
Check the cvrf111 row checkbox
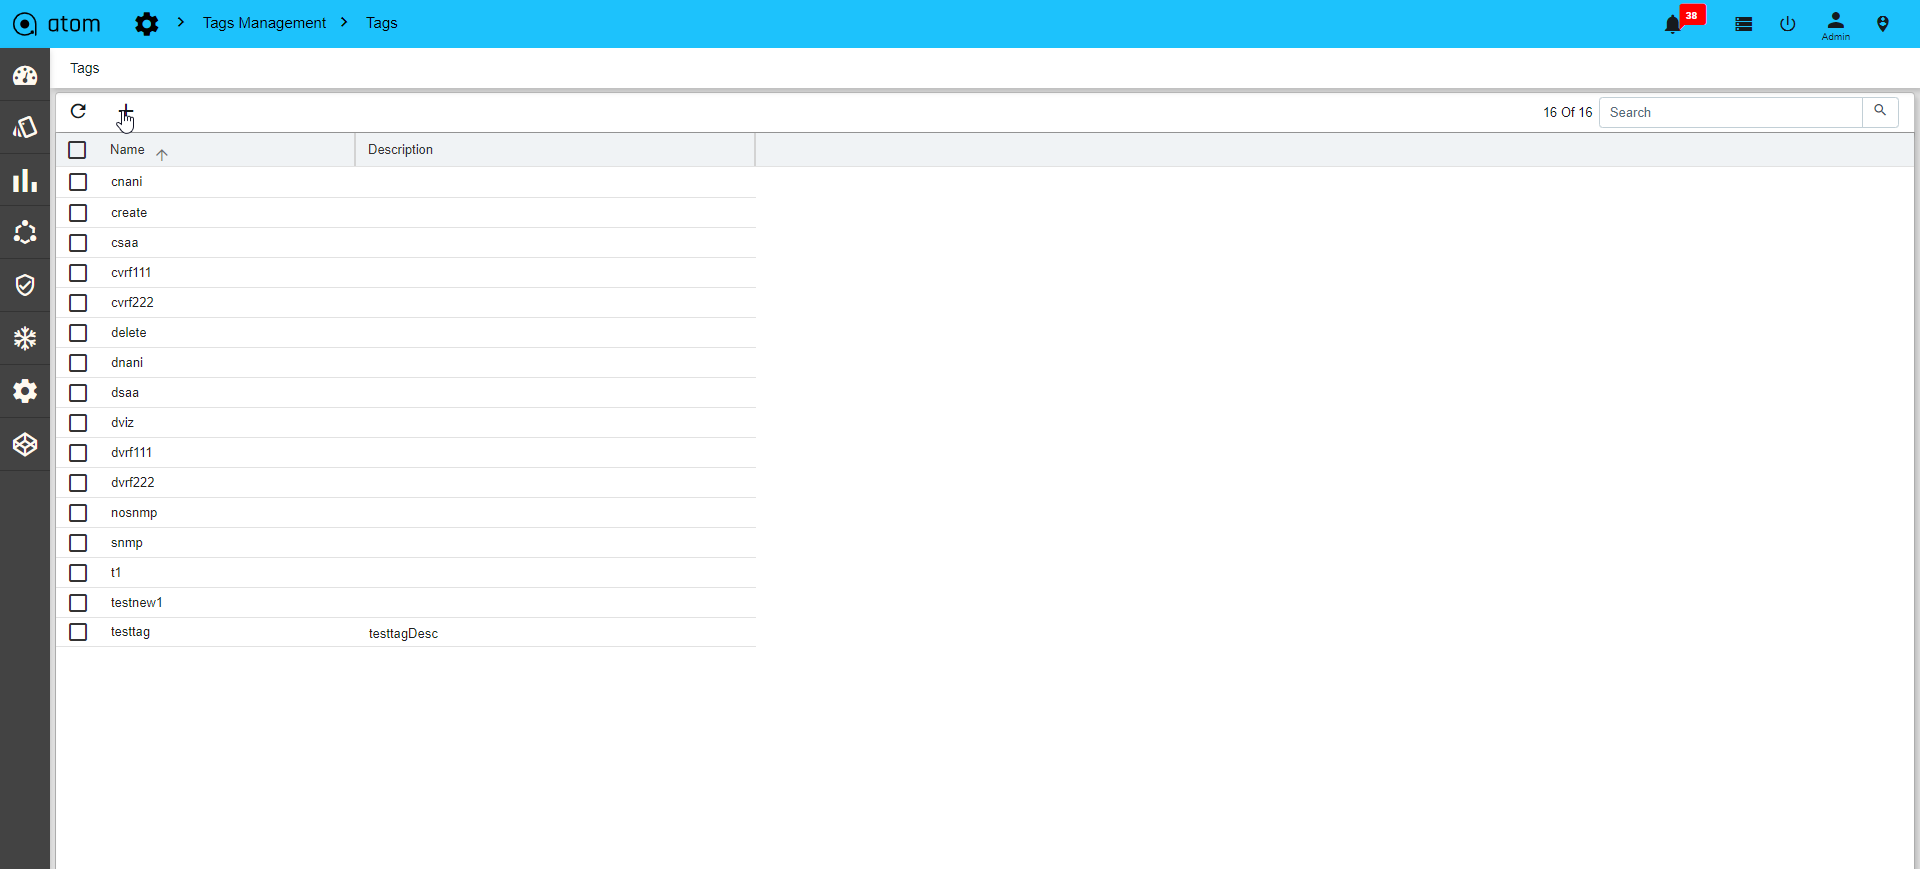tap(78, 273)
